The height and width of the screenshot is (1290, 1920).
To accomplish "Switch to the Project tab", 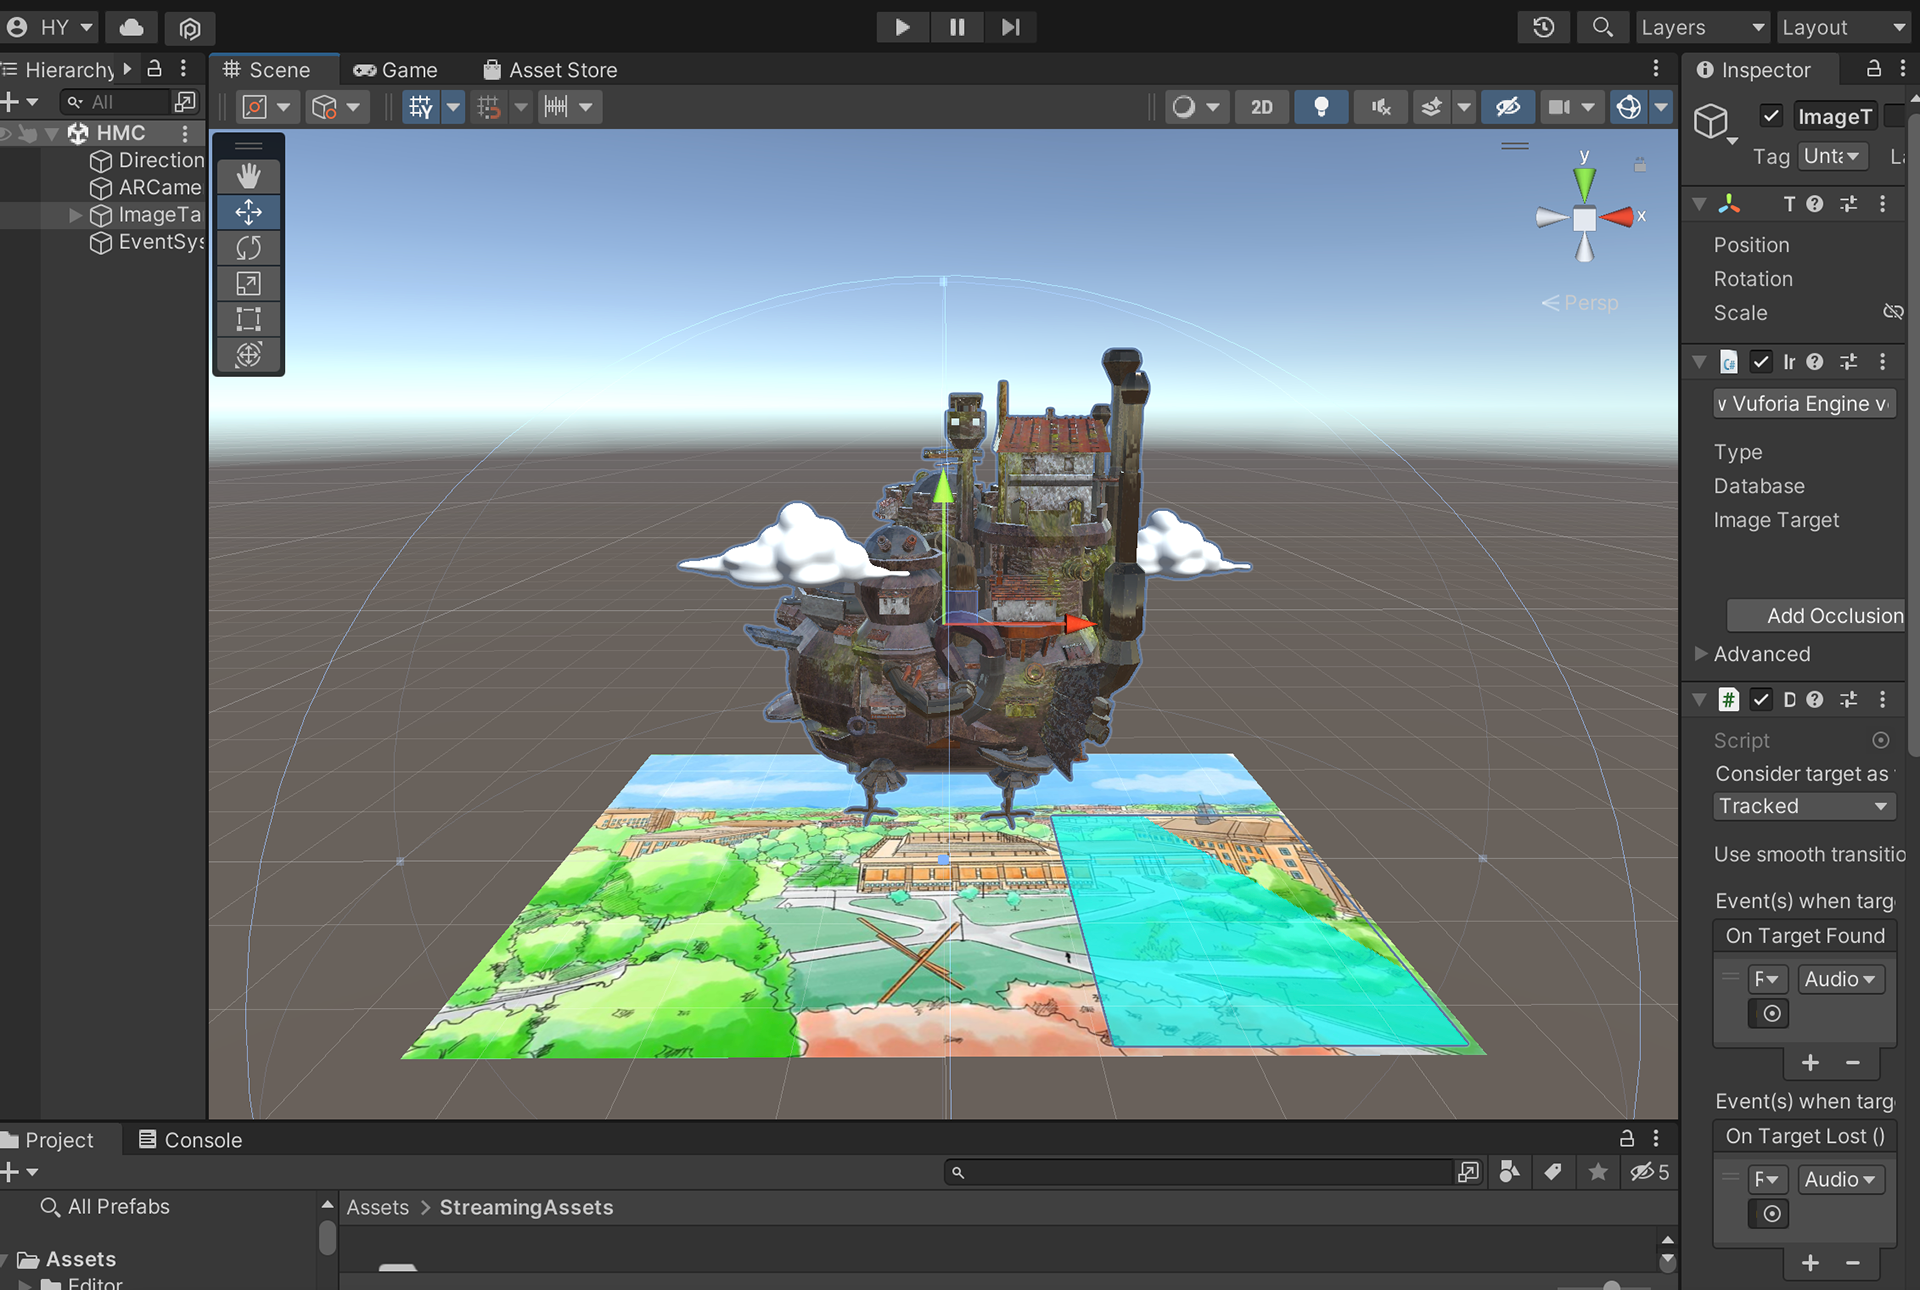I will click(48, 1140).
